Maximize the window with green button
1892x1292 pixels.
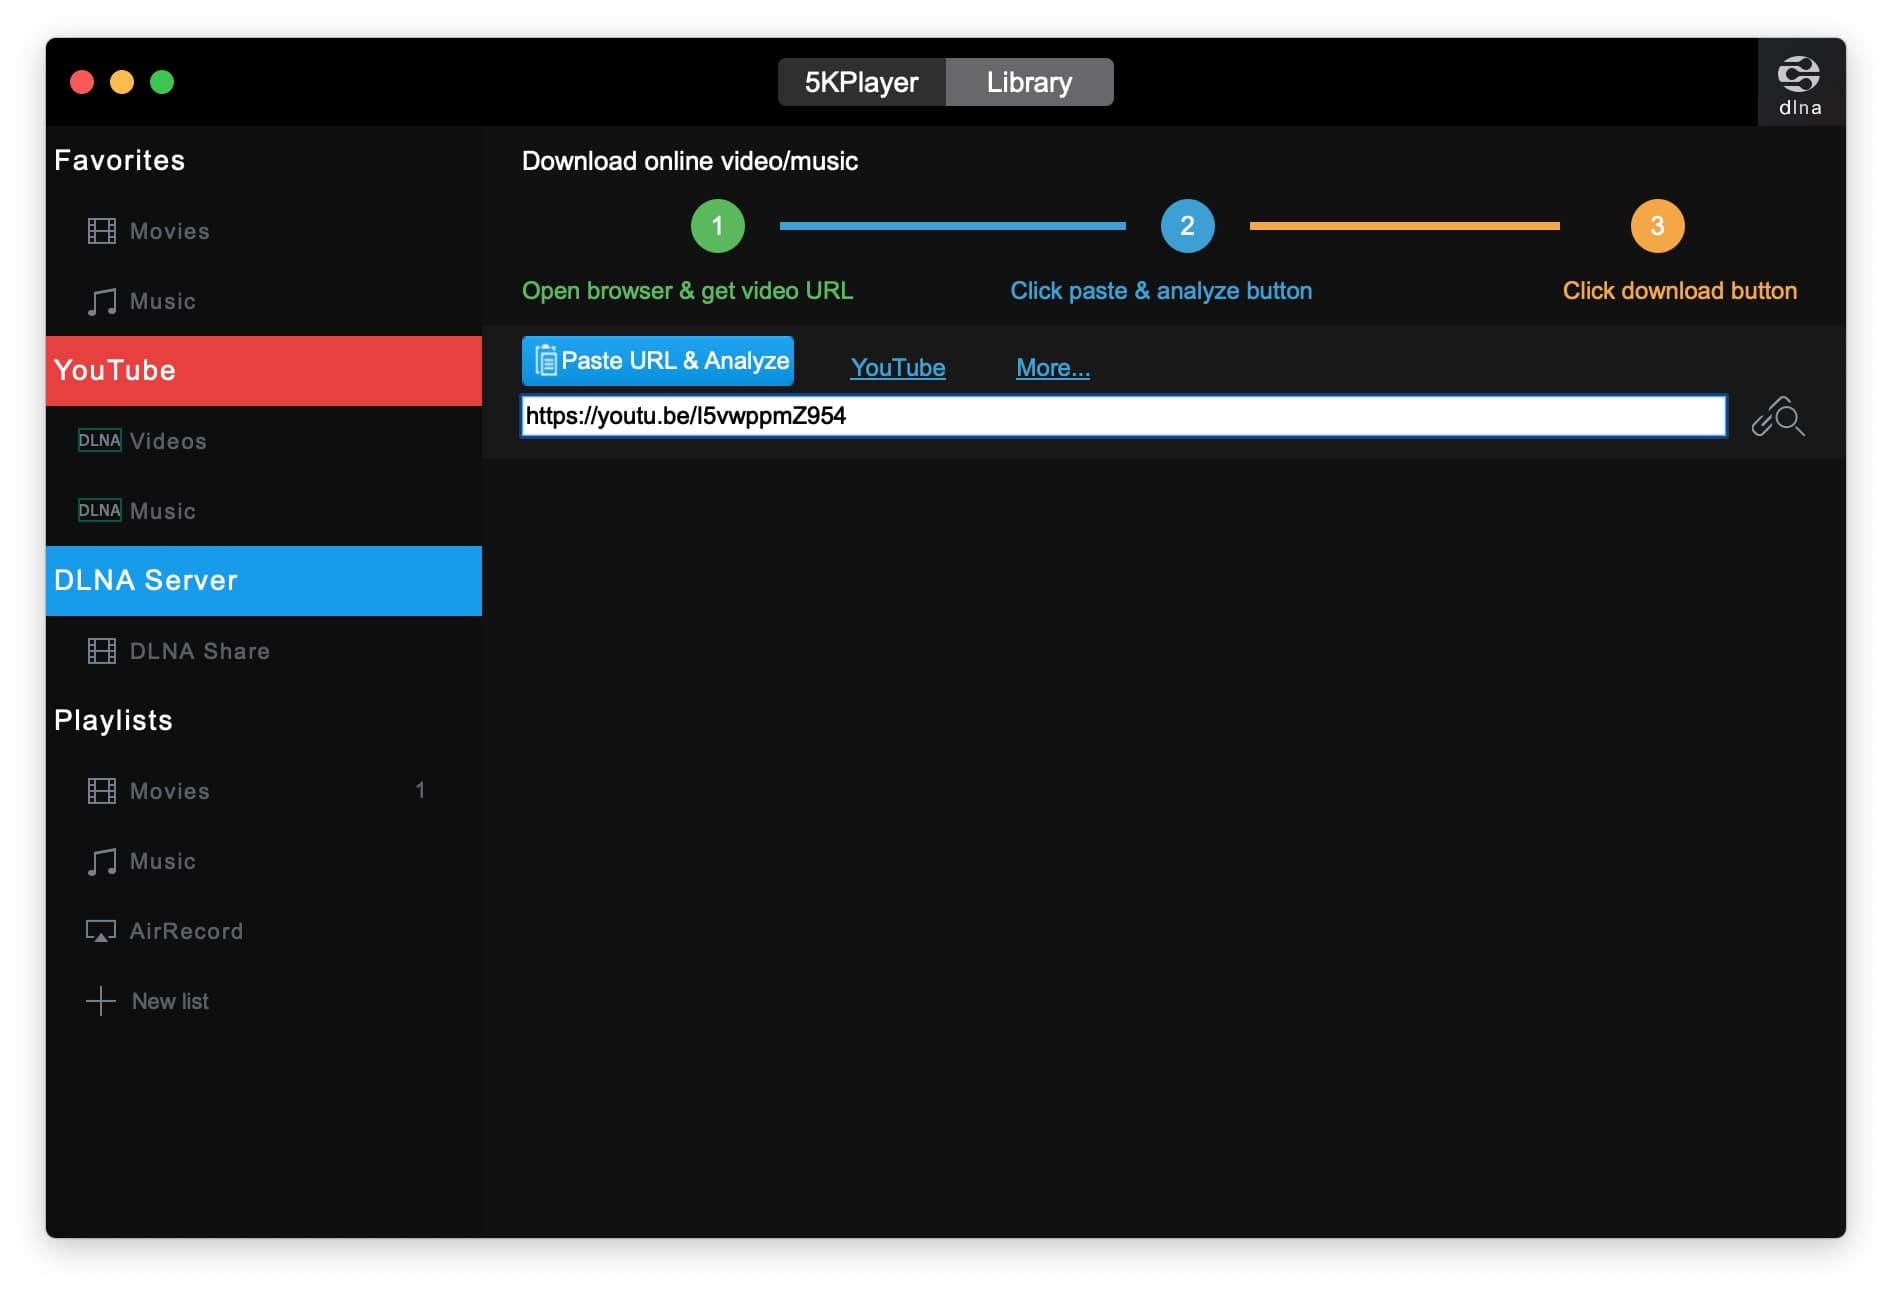(162, 82)
